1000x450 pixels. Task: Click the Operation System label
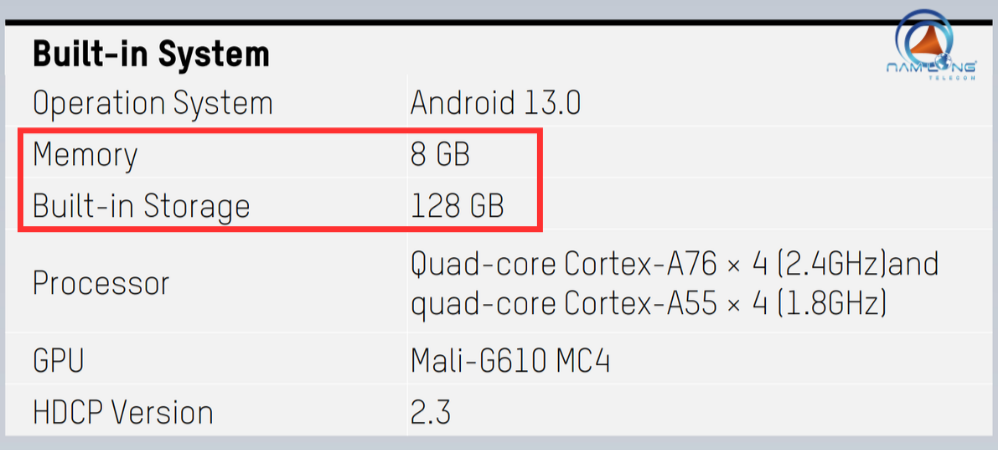(153, 104)
